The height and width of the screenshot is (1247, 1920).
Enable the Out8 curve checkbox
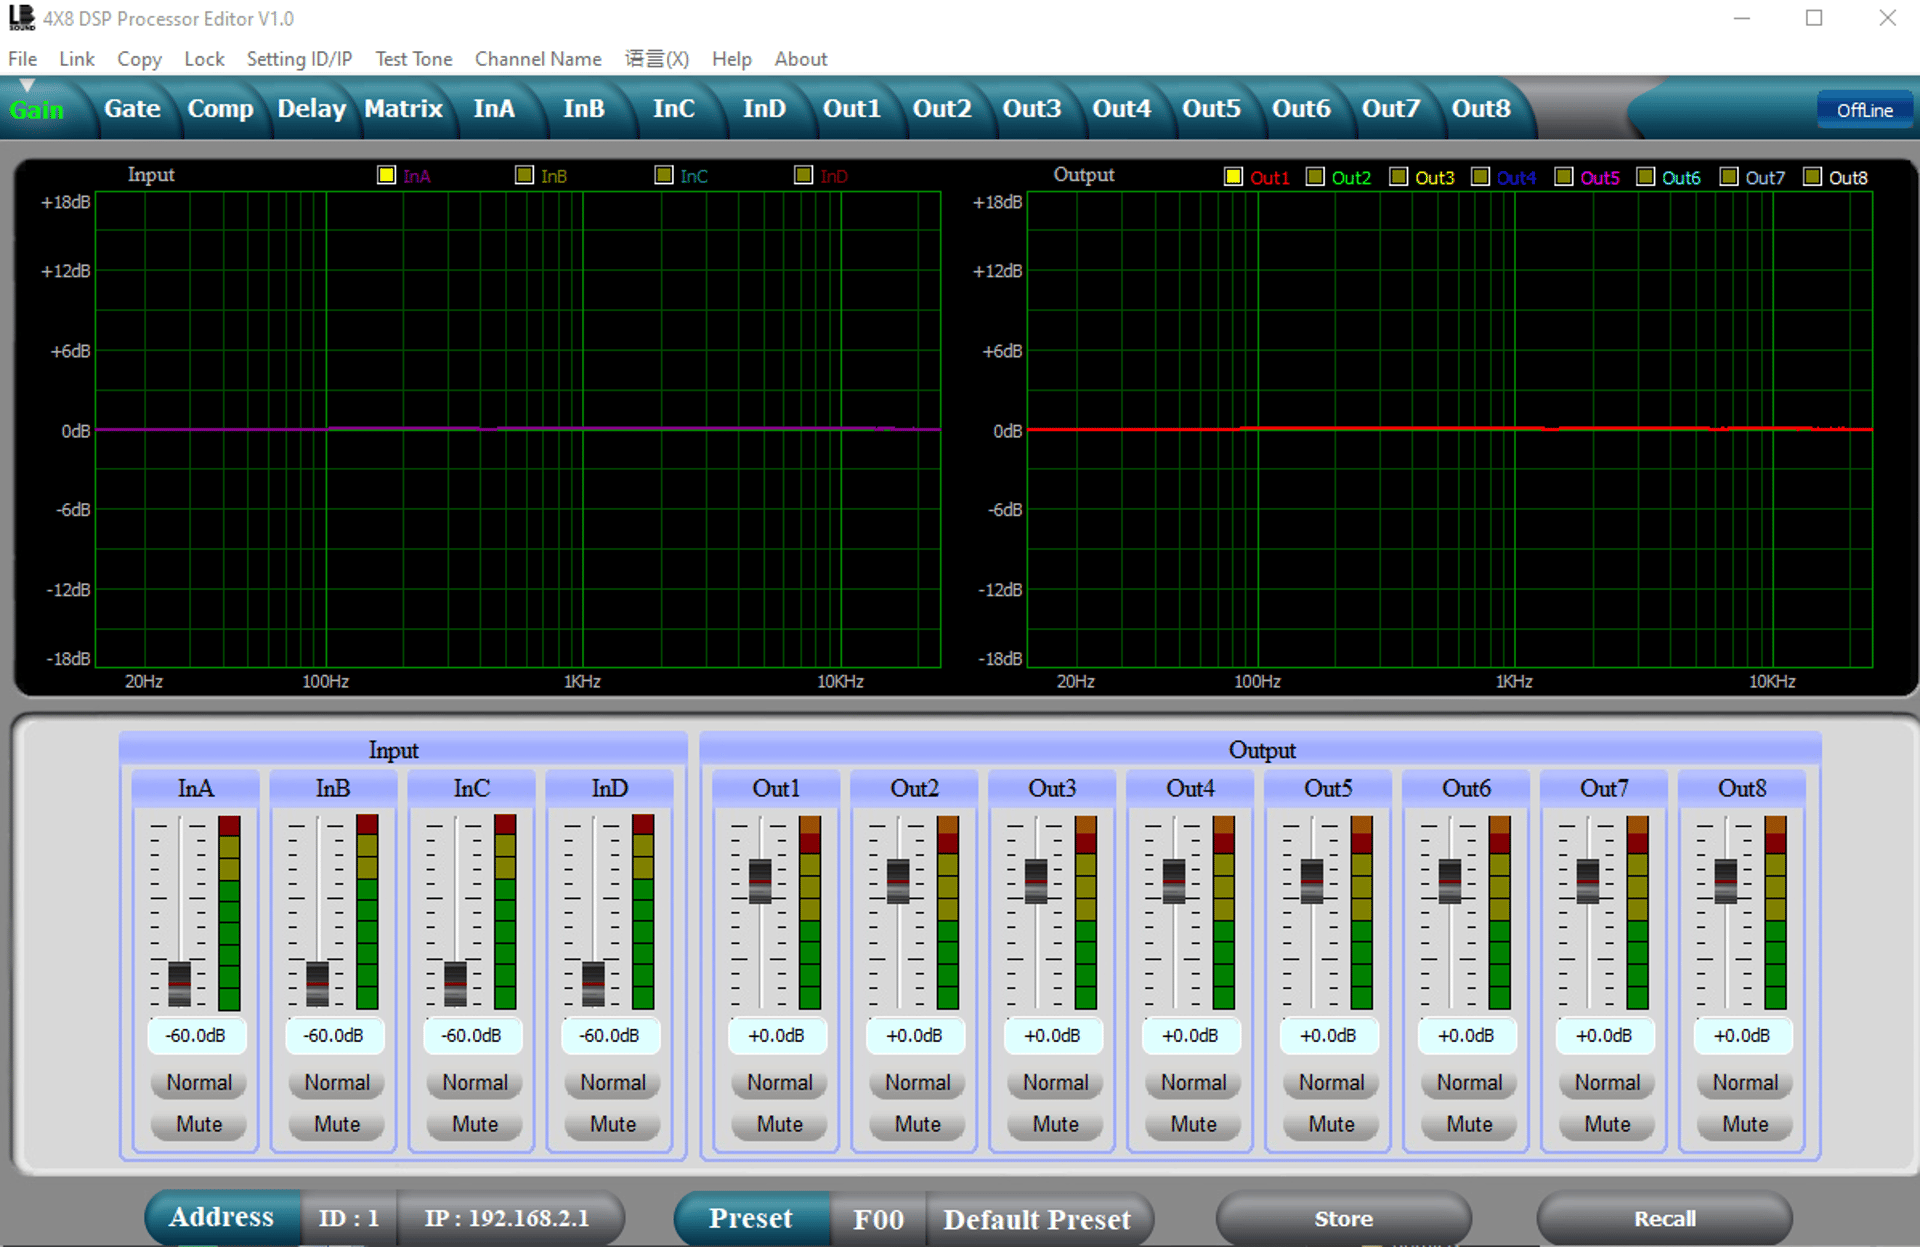1811,177
